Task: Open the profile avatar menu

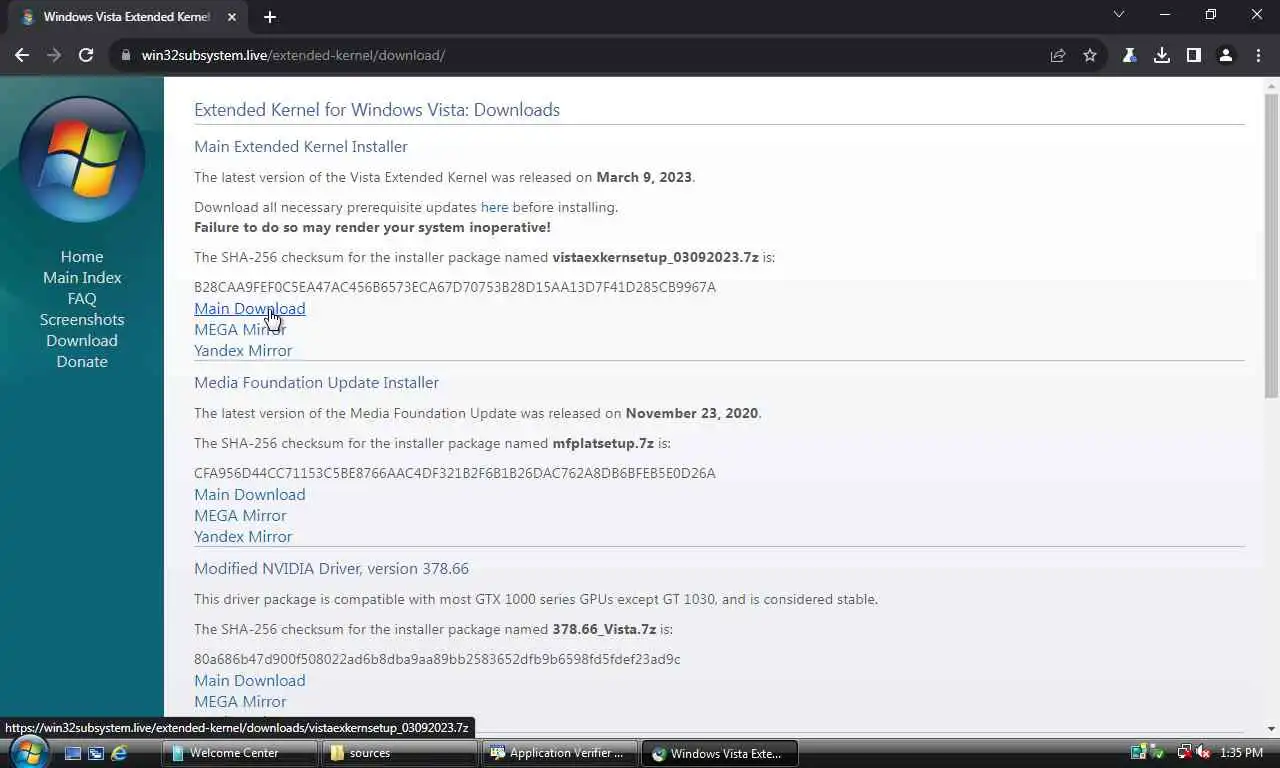Action: (x=1226, y=55)
